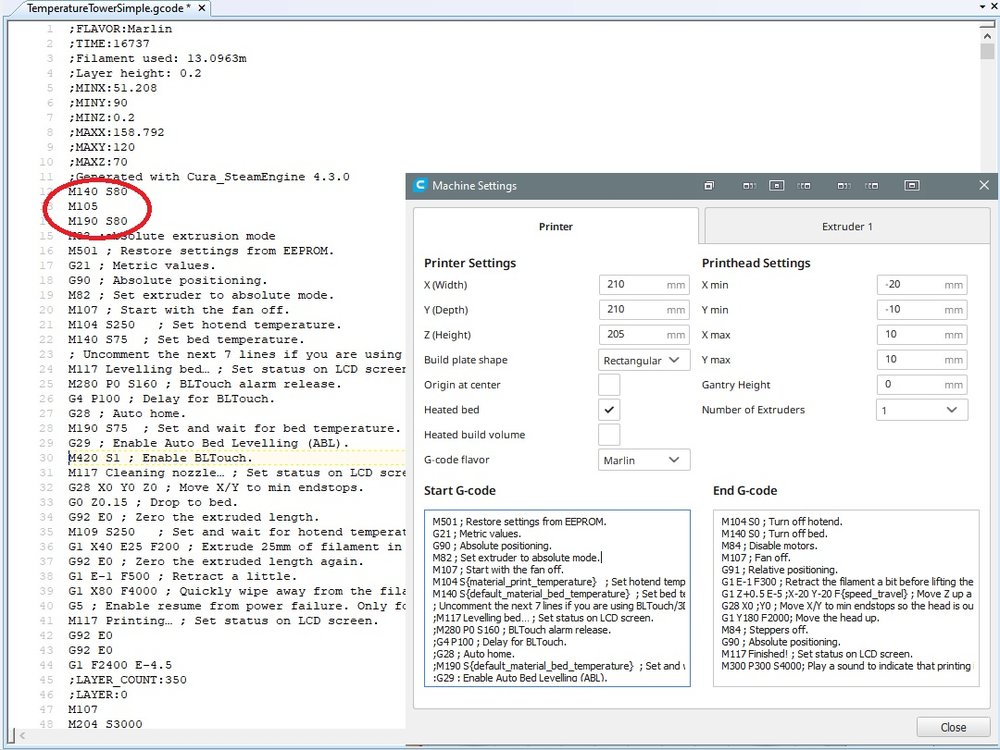Click the 'M204 S3000' line
The width and height of the screenshot is (1000, 750).
click(105, 724)
